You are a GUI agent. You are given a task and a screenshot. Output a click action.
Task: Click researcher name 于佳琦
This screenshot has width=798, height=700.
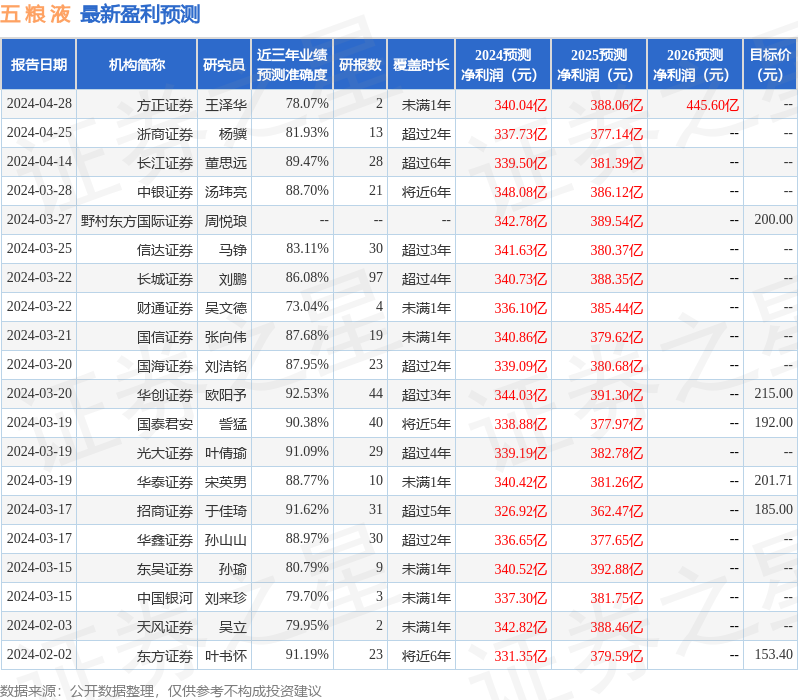[226, 512]
